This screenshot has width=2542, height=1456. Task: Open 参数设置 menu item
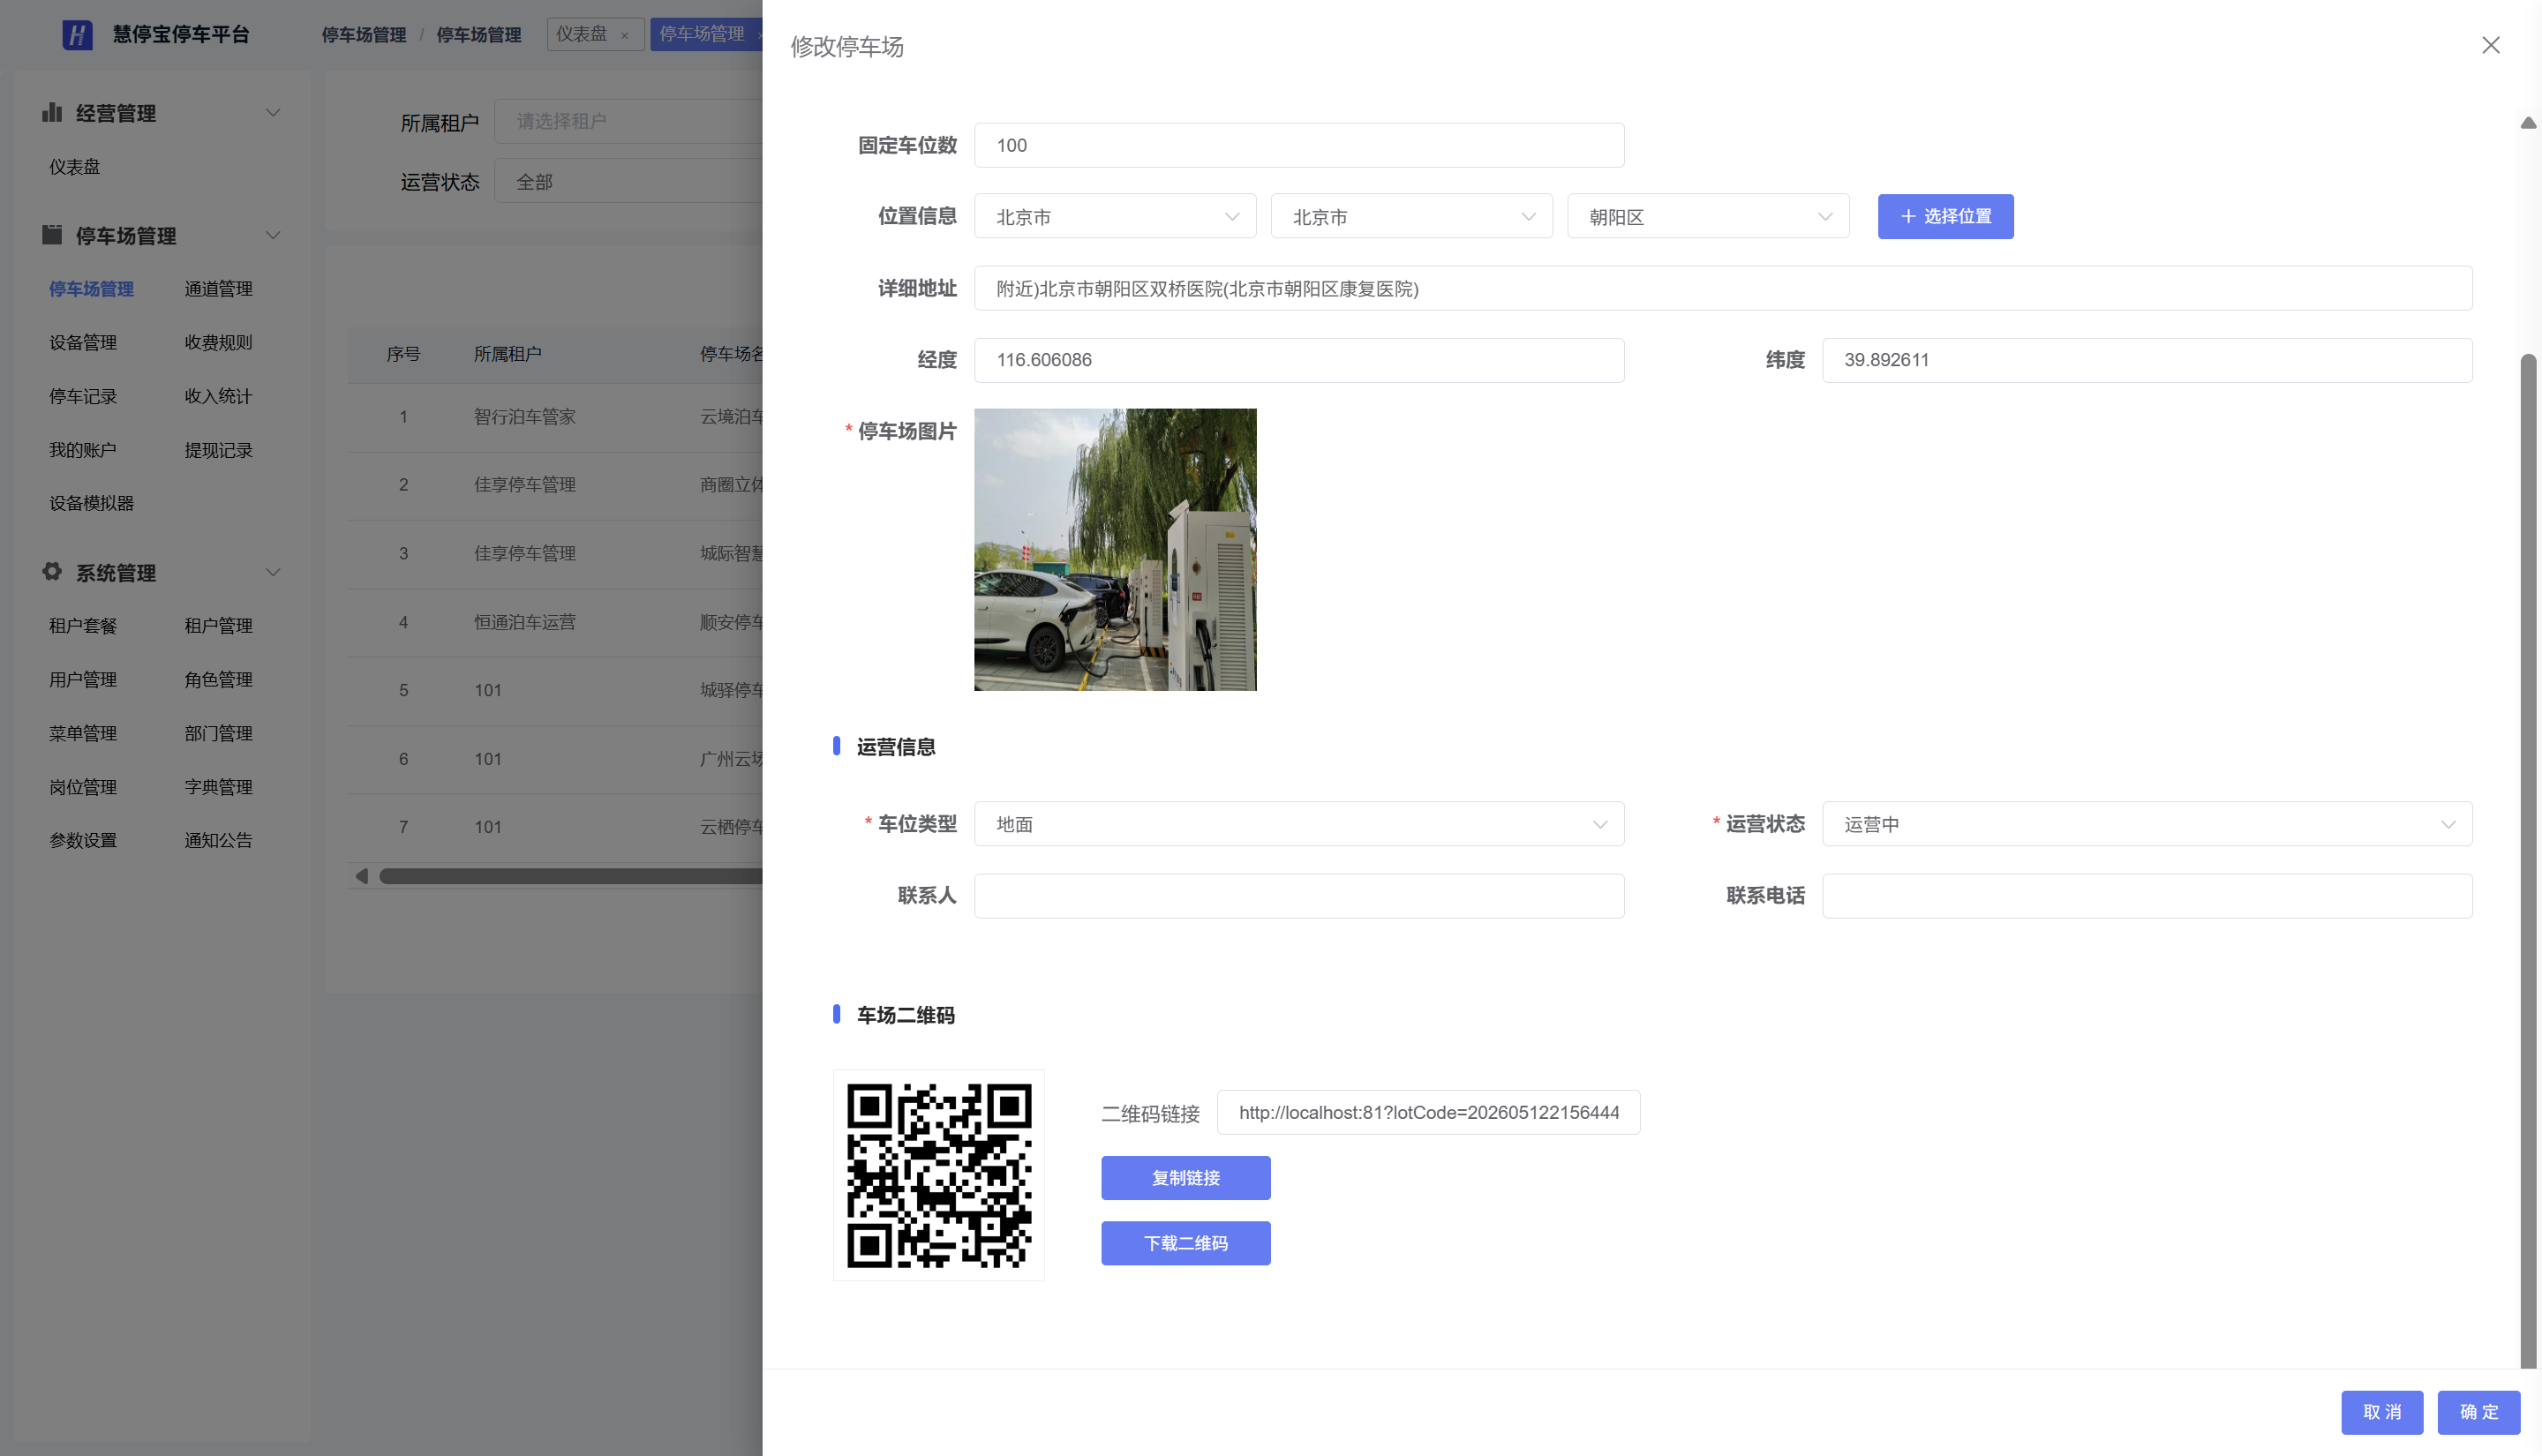pos(83,840)
